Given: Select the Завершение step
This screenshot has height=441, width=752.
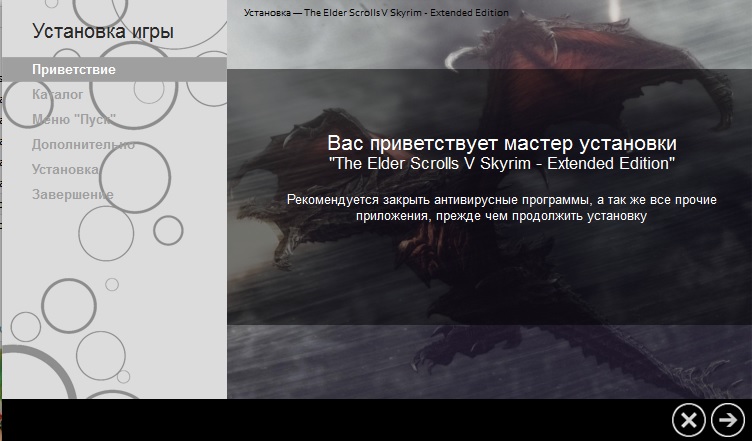Looking at the screenshot, I should 73,194.
